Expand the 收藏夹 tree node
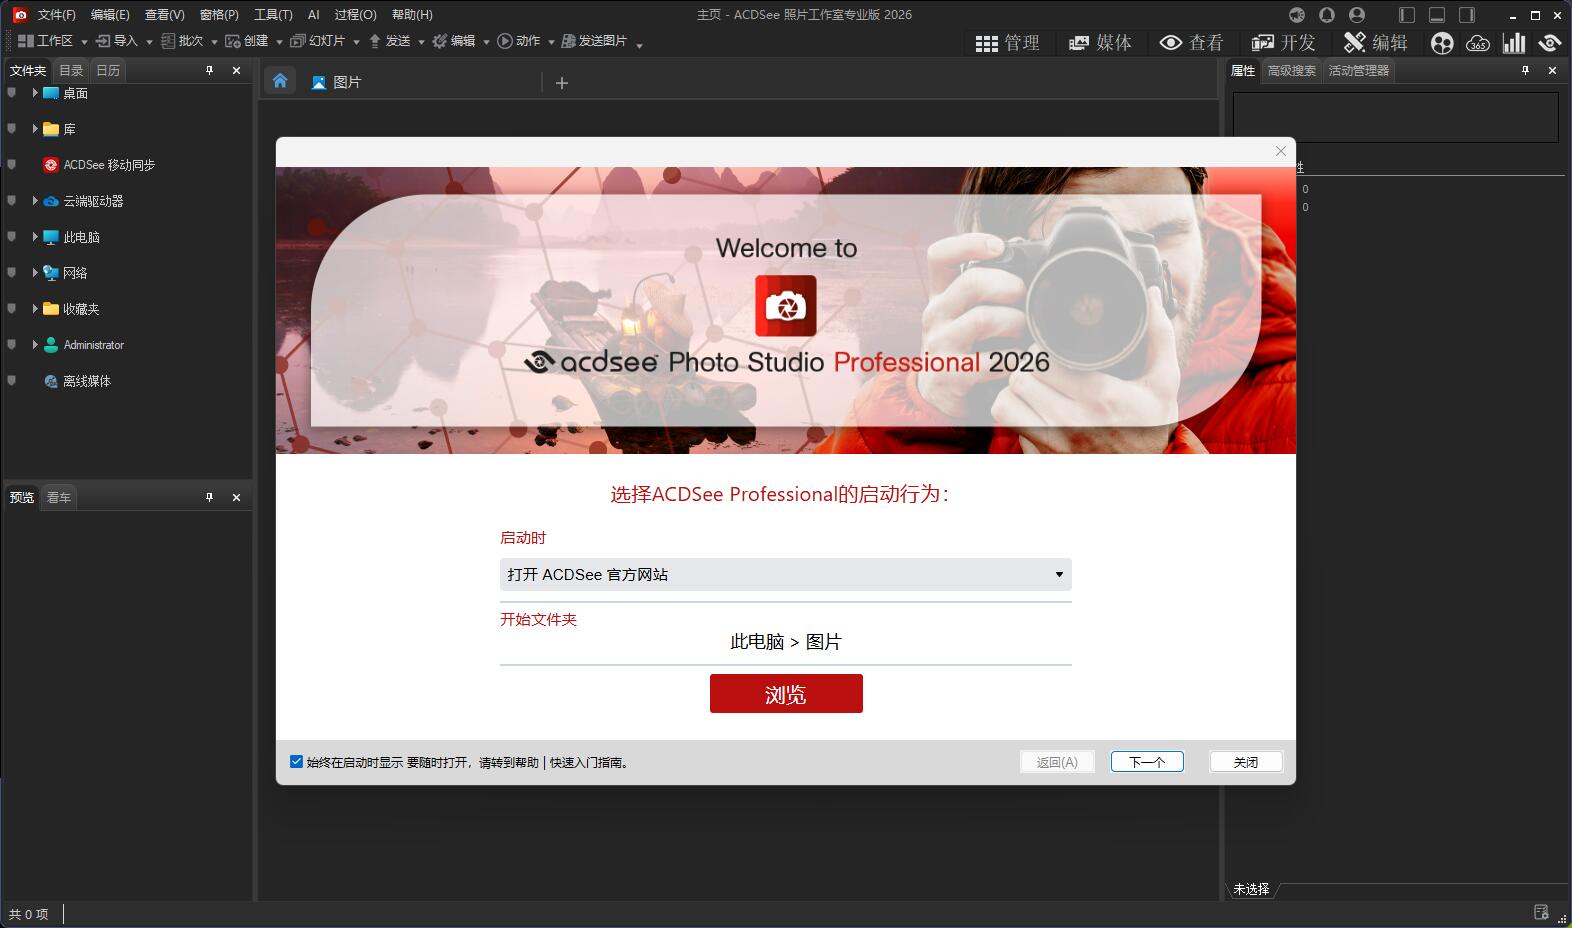 coord(35,308)
